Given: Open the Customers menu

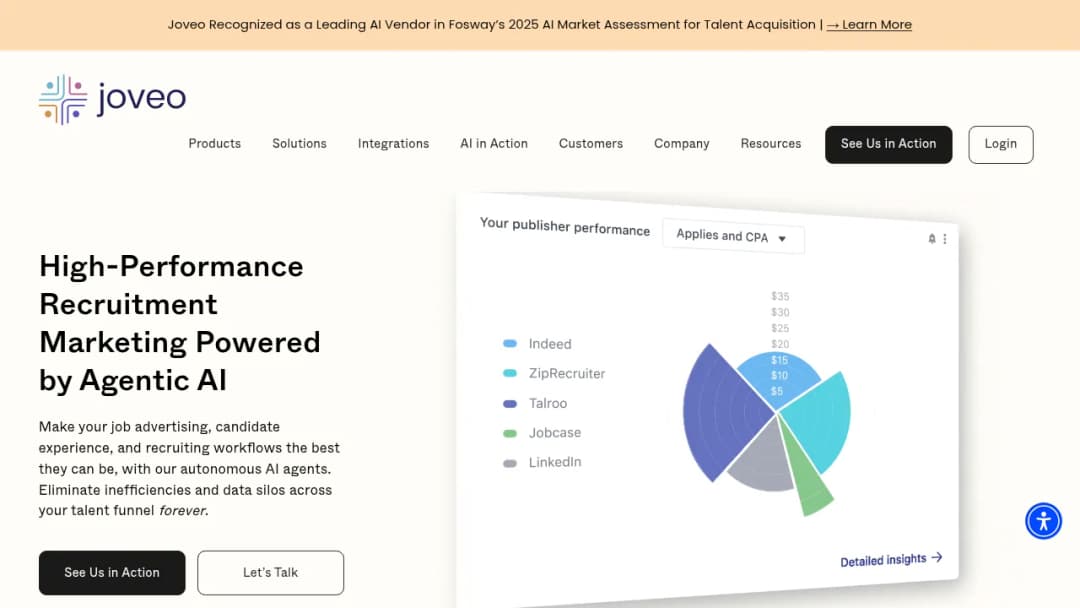Looking at the screenshot, I should pyautogui.click(x=591, y=143).
